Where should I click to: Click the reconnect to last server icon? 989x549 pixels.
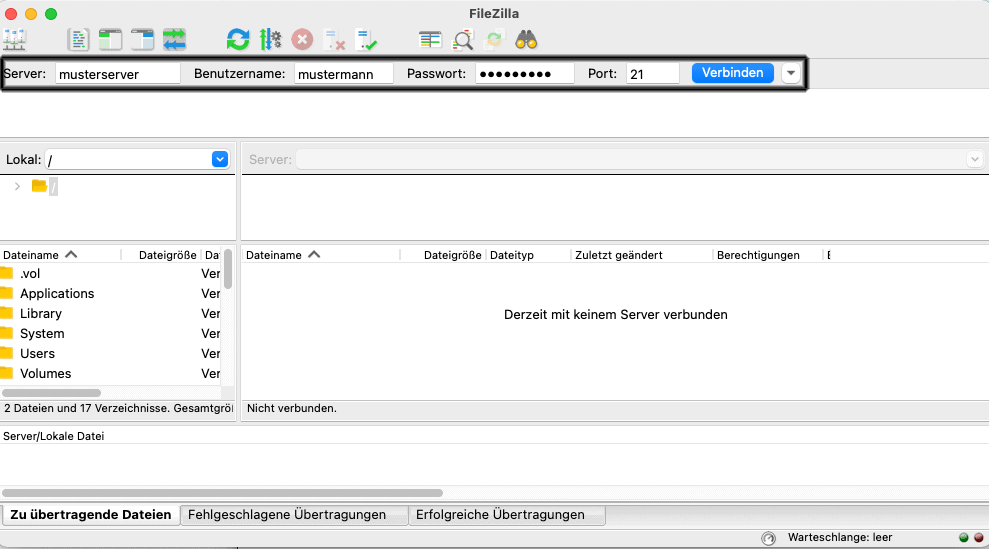(366, 40)
